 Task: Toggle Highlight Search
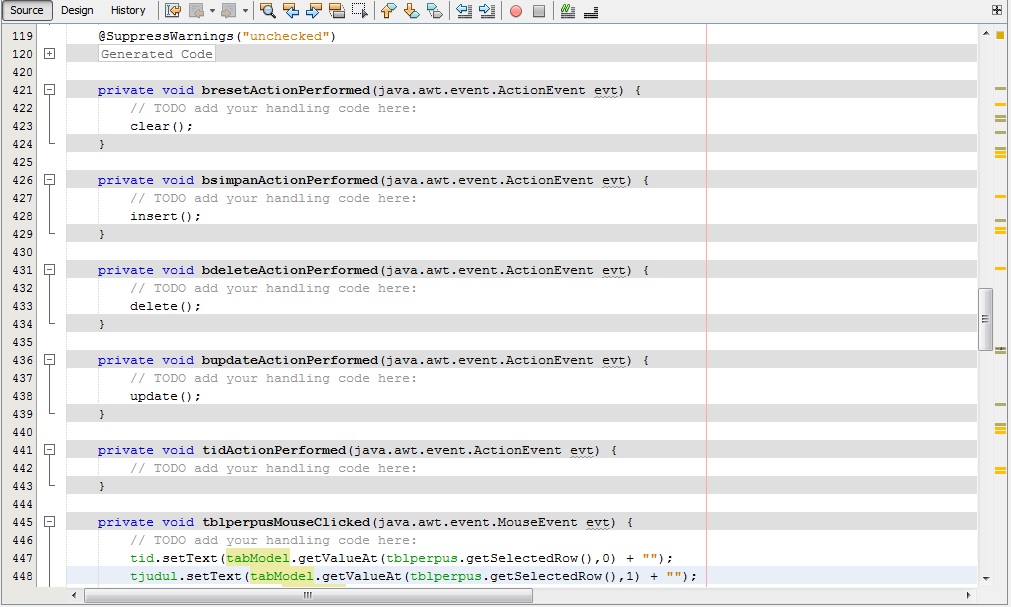[337, 11]
